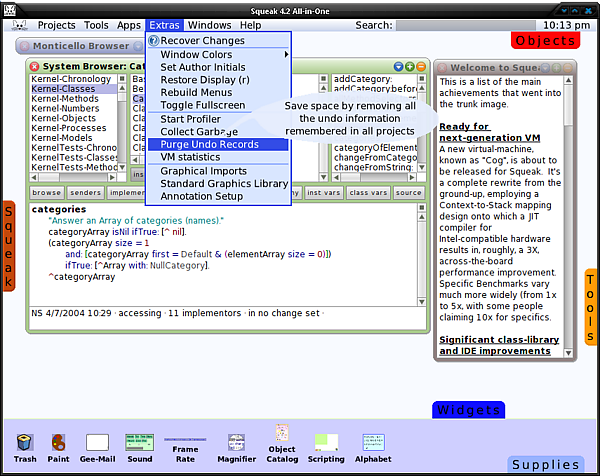
Task: Choose Recover Changes from Extras menu
Action: click(x=218, y=41)
